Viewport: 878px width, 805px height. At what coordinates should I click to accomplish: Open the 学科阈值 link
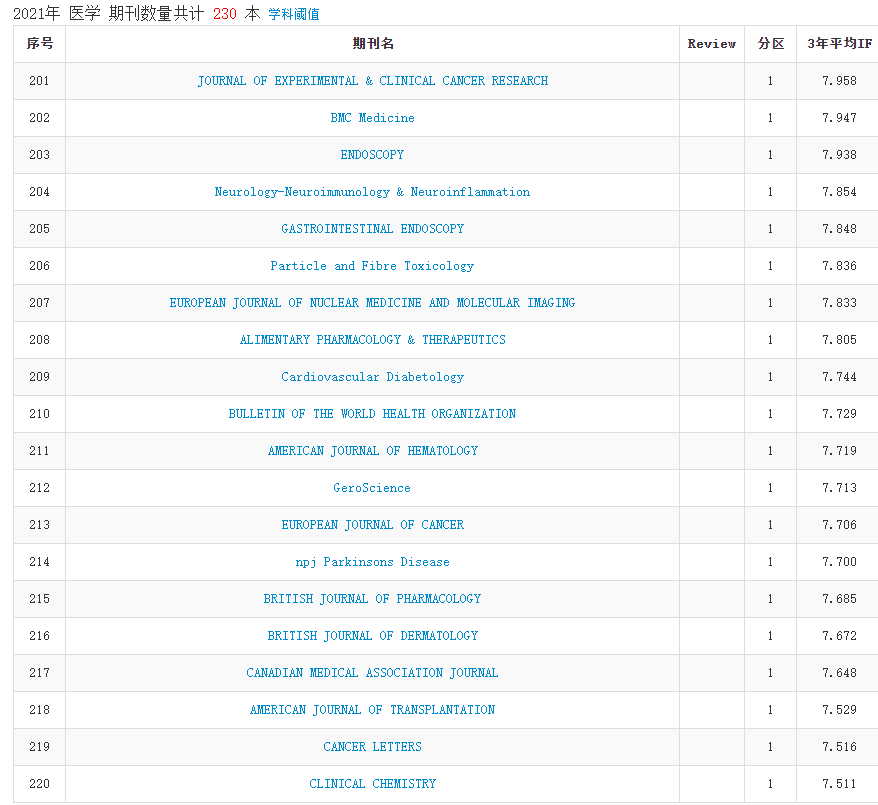coord(293,14)
